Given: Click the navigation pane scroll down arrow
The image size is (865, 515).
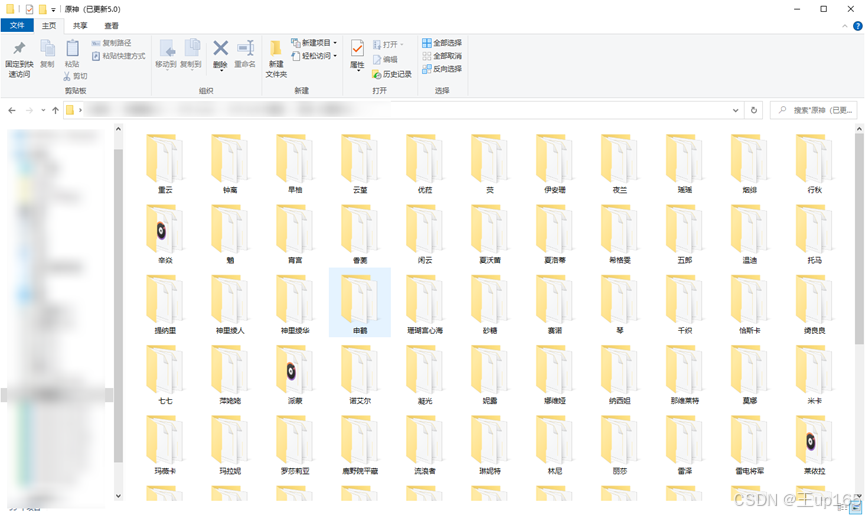Looking at the screenshot, I should [x=118, y=496].
